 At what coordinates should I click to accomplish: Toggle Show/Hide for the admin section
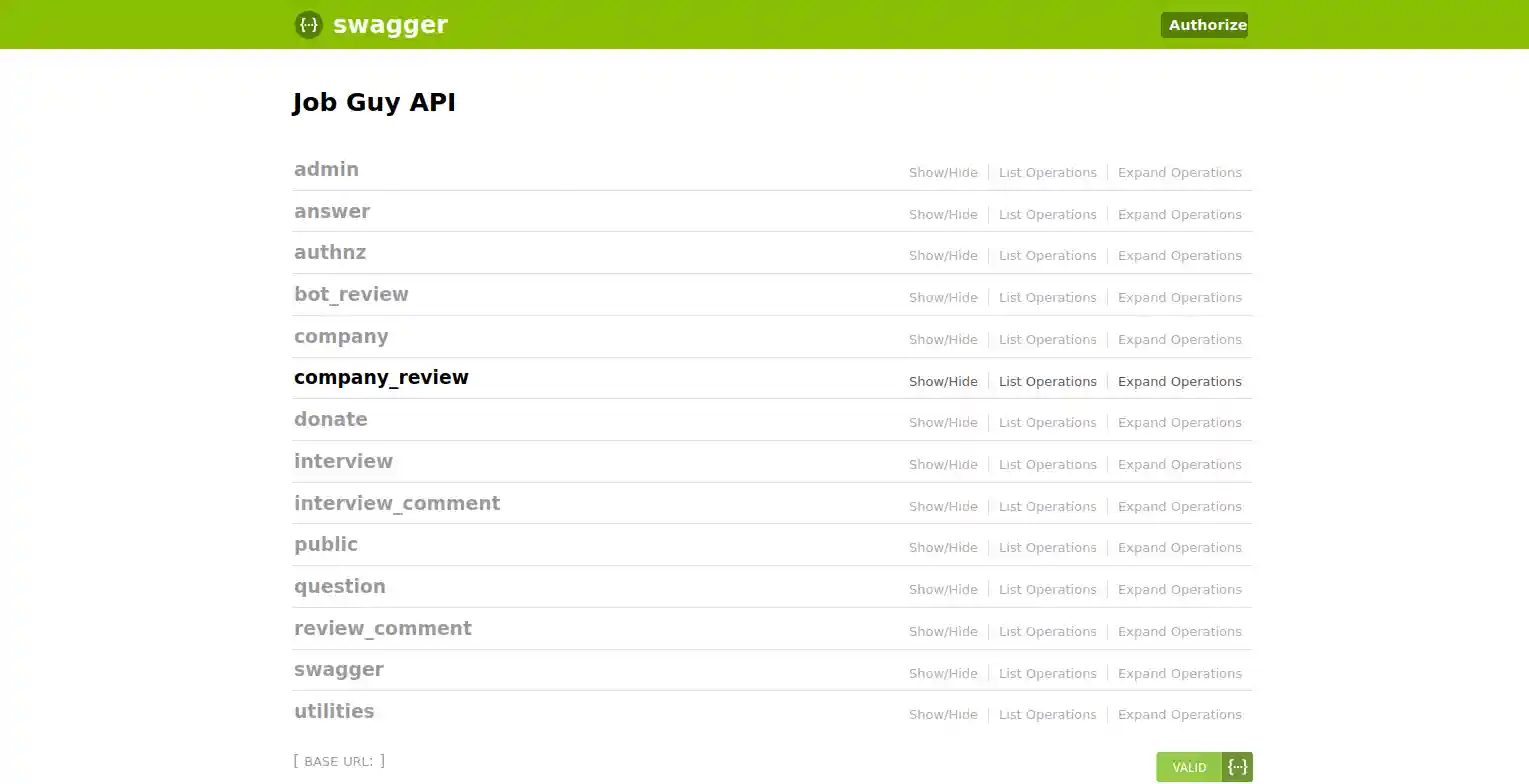[x=942, y=172]
